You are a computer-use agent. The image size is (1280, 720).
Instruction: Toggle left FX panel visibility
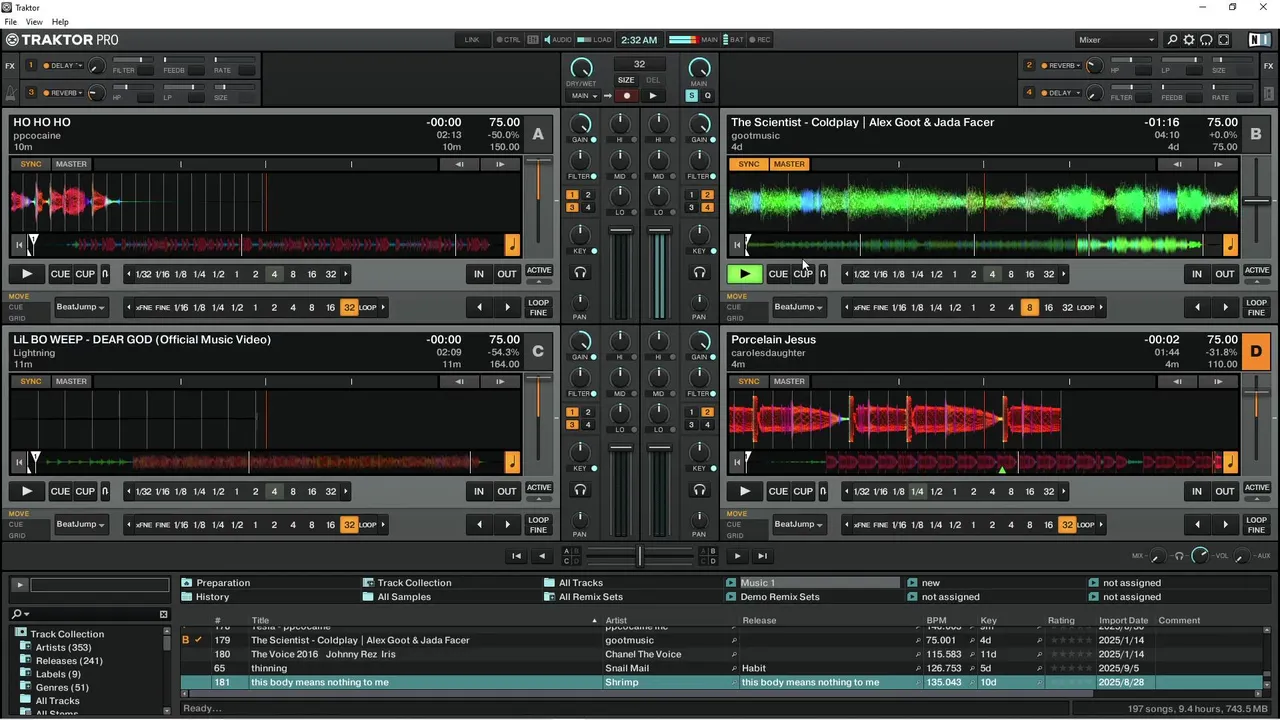point(10,66)
